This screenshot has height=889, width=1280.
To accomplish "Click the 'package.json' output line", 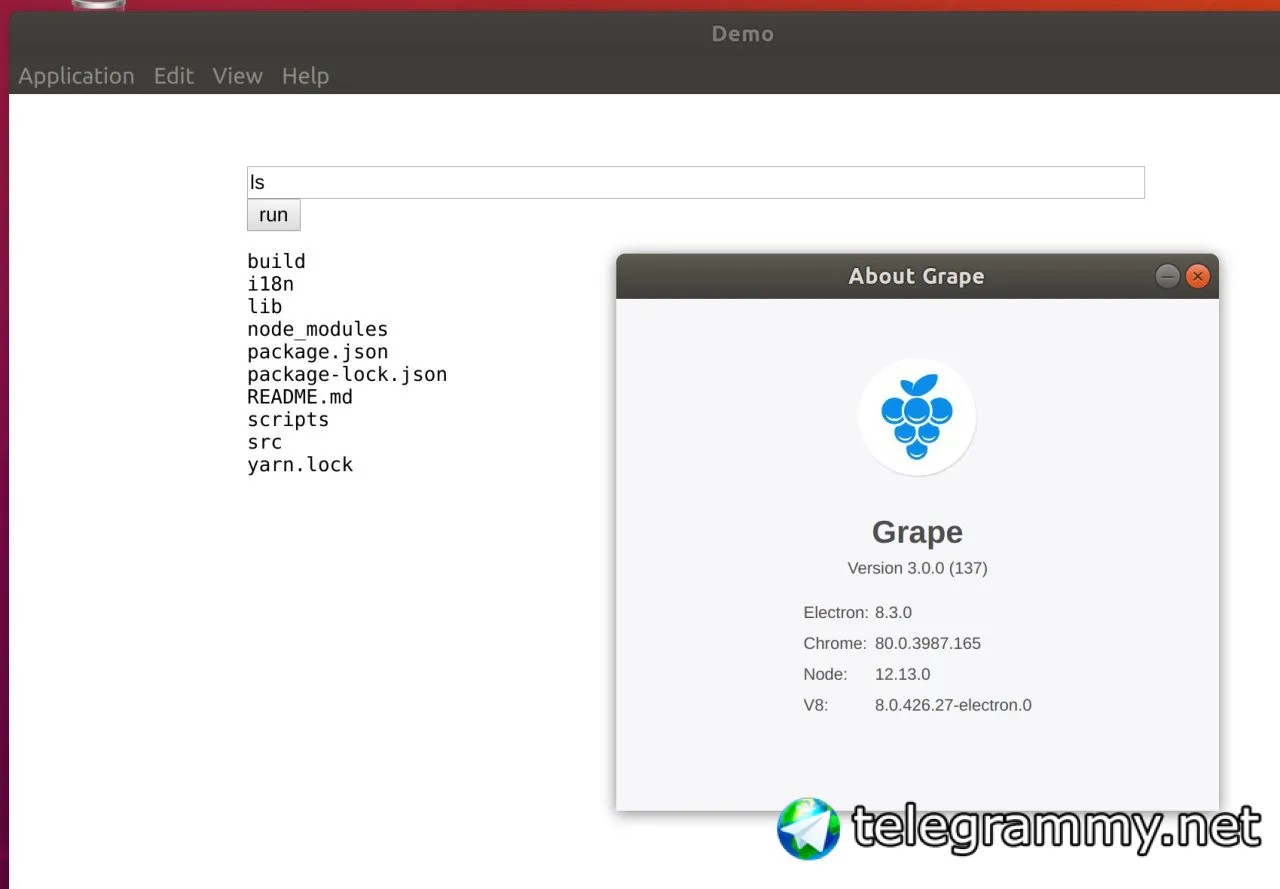I will pyautogui.click(x=318, y=352).
